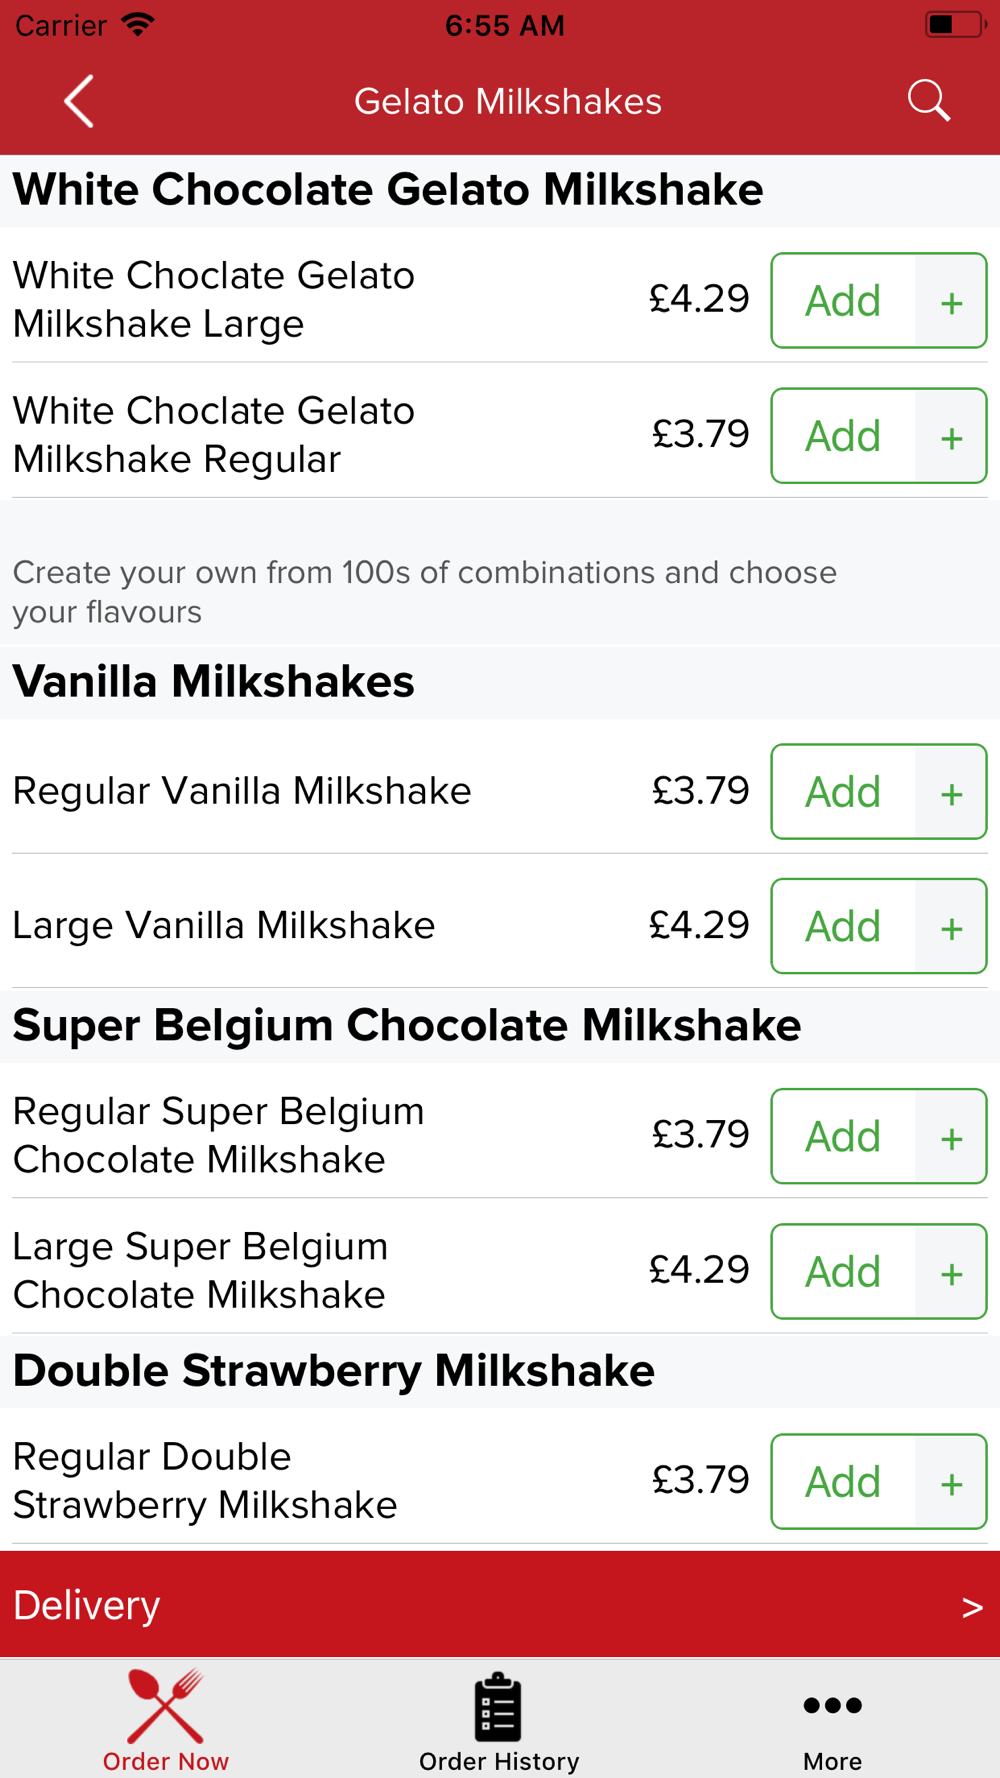Select the Vanilla Milkshakes section header
This screenshot has width=1000, height=1778.
[213, 682]
